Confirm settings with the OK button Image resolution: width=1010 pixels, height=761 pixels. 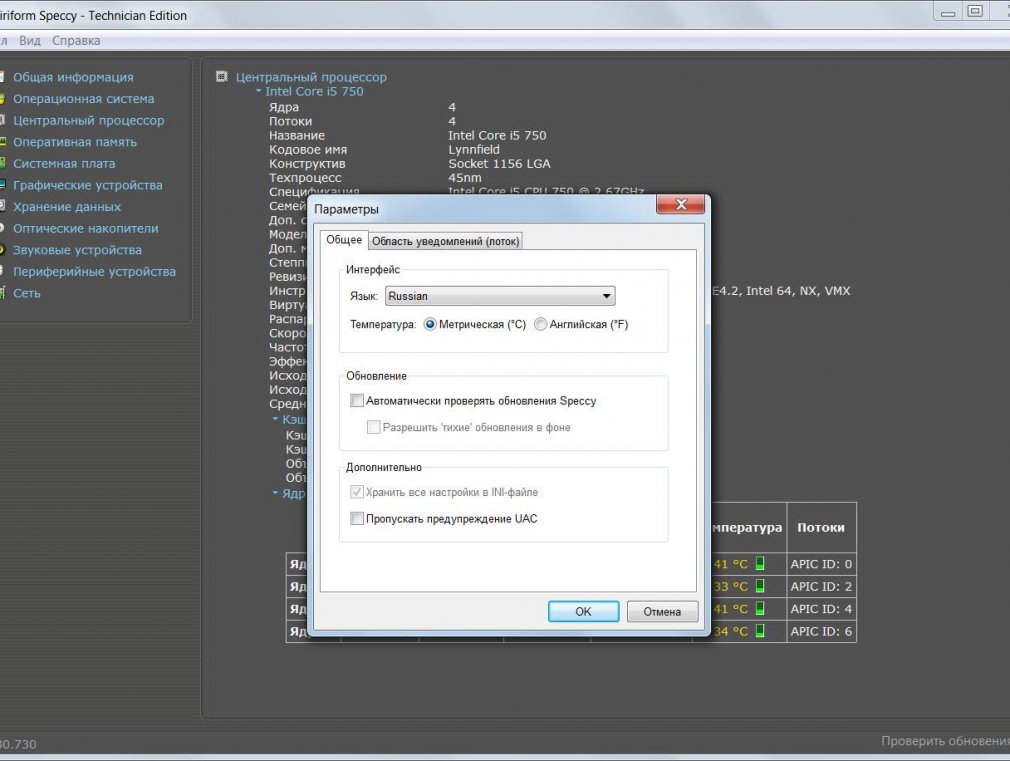(x=583, y=612)
